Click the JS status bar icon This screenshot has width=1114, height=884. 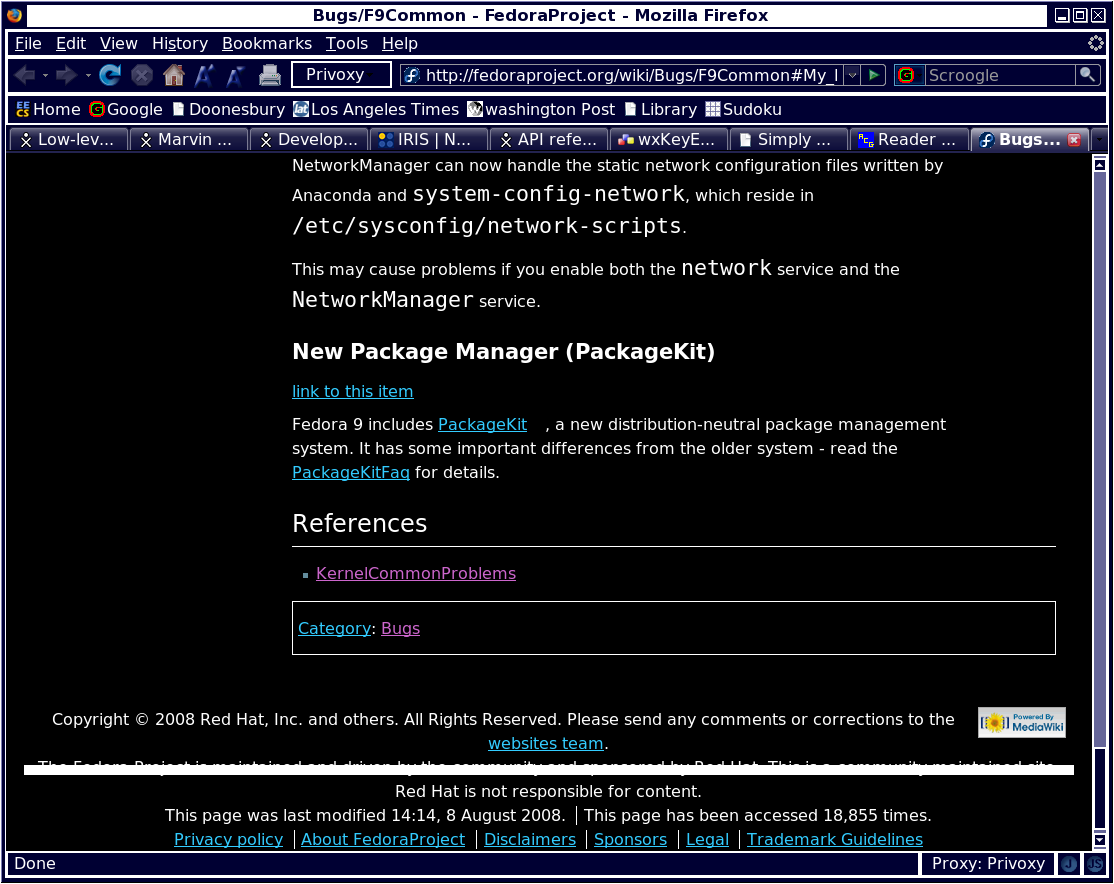pos(1095,864)
